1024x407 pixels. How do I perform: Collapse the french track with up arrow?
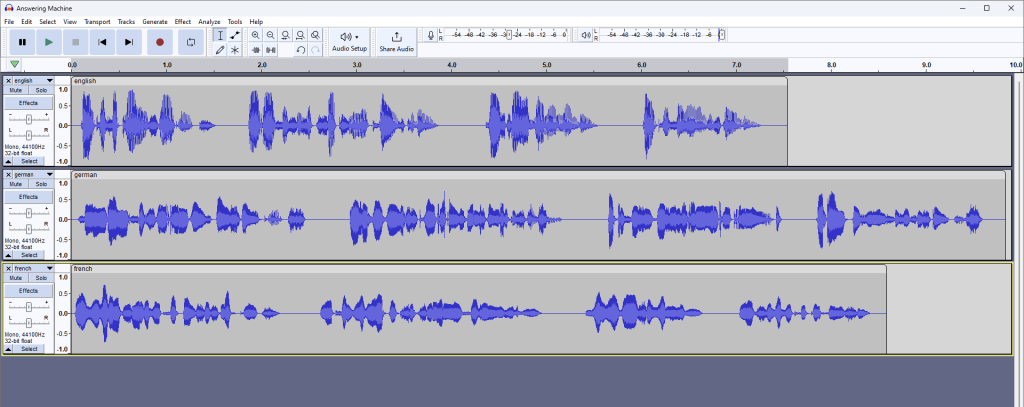(x=8, y=349)
